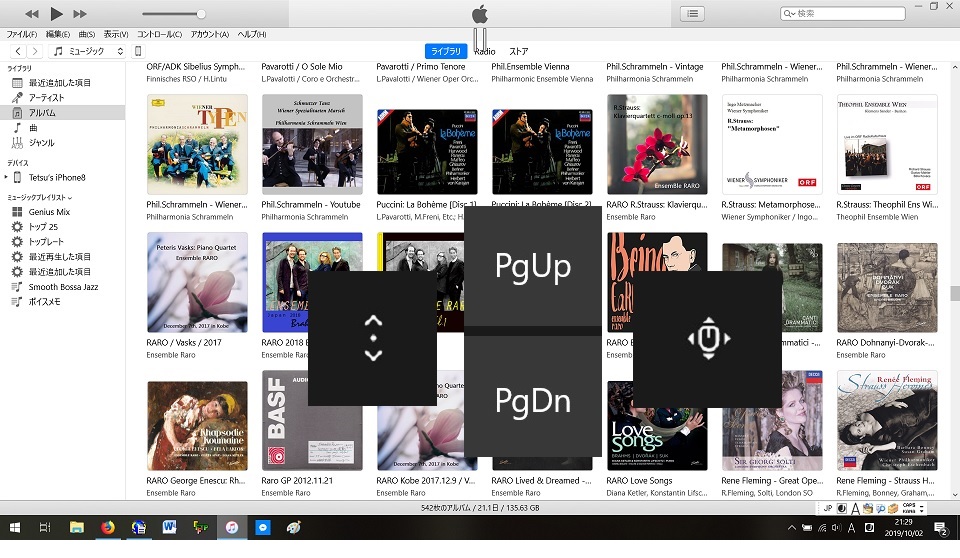The width and height of the screenshot is (960, 558).
Task: Open the ファイル(F) menu
Action: point(21,34)
